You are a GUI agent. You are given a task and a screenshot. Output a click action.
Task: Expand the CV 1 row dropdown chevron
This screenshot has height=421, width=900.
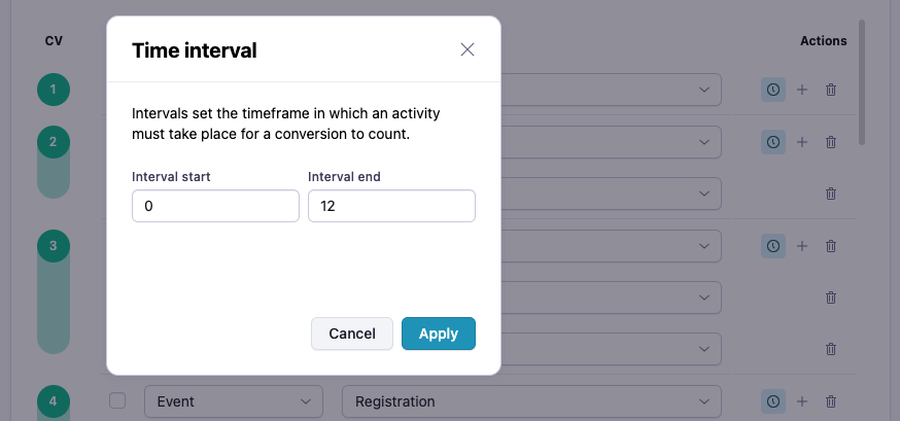(x=704, y=90)
